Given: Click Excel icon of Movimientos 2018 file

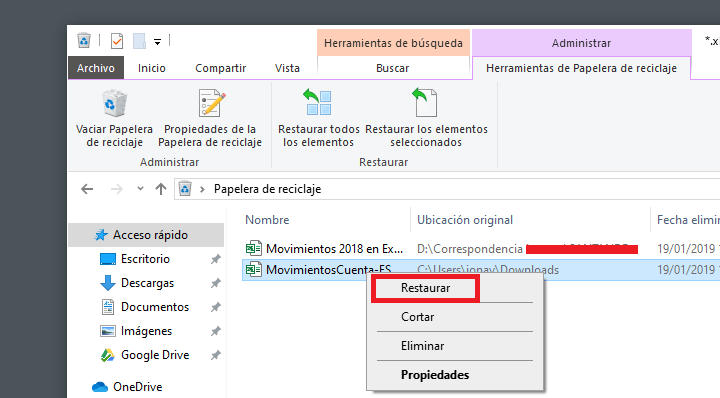Looking at the screenshot, I should [x=253, y=248].
